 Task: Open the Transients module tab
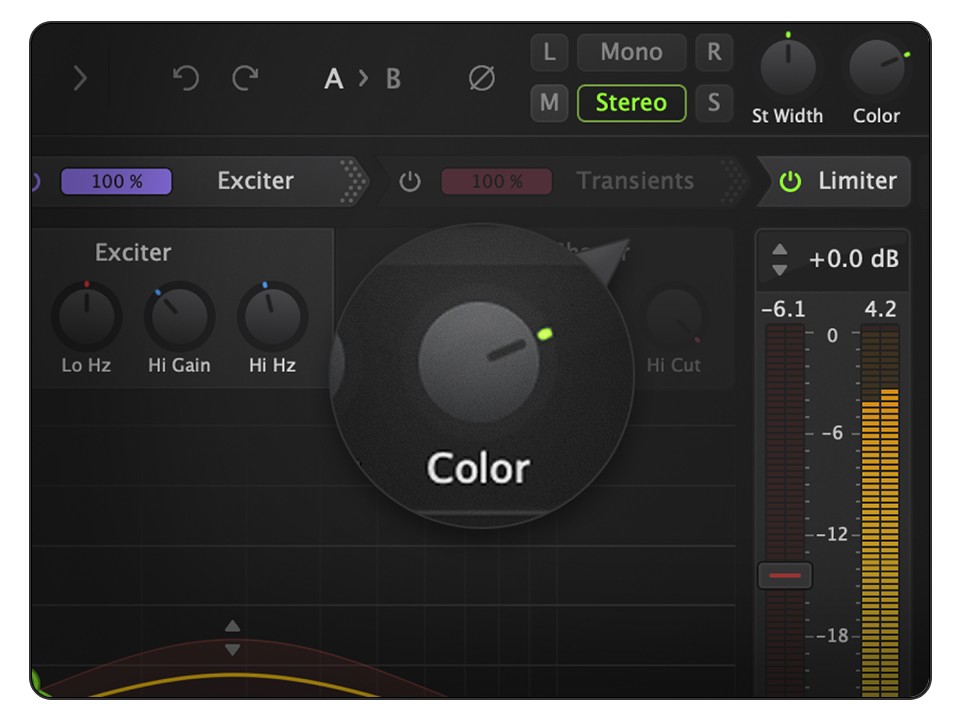[634, 181]
